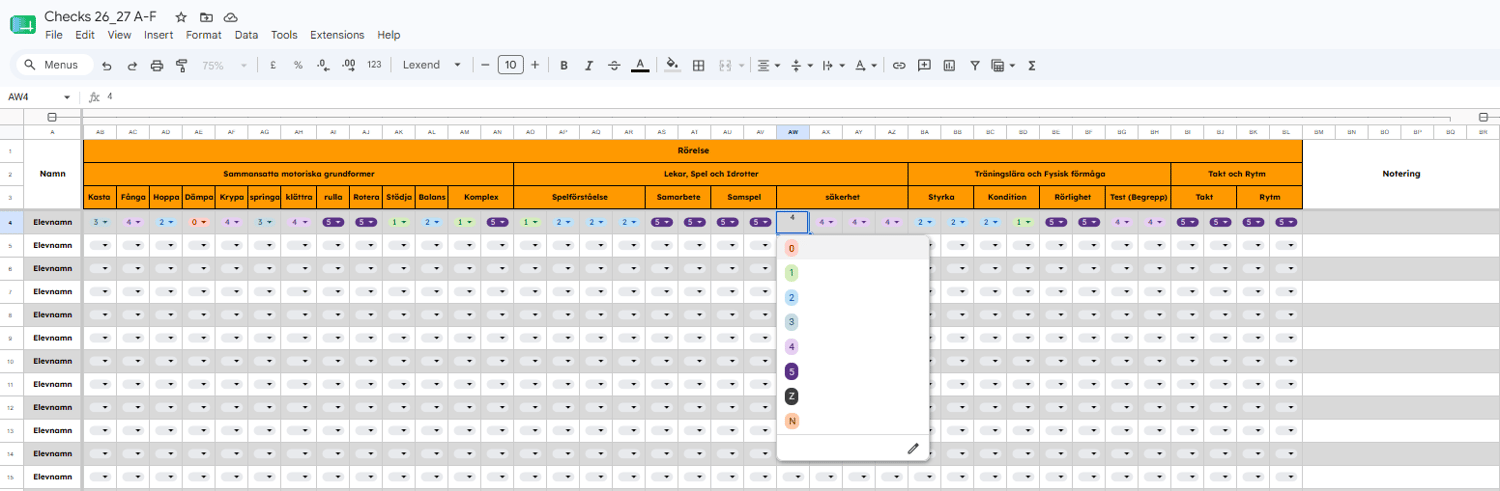
Task: Choose option 5 in the dropdown list
Action: click(x=853, y=372)
